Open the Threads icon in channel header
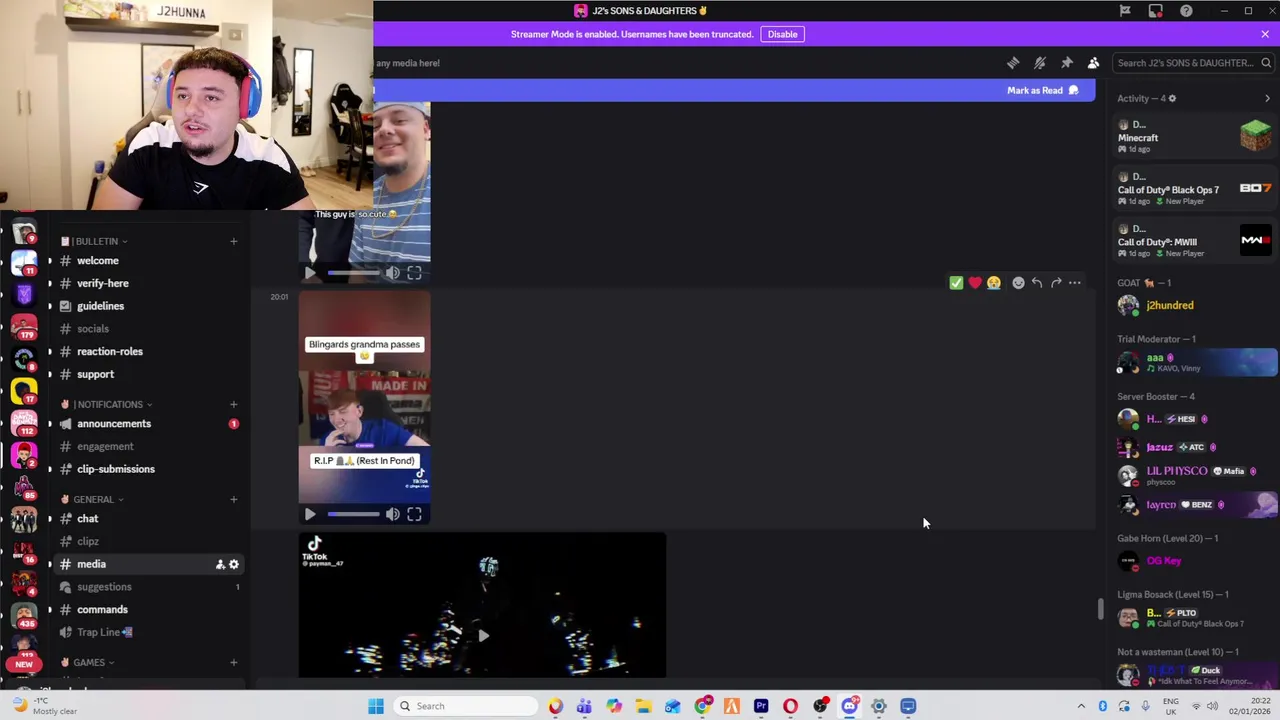Screen dimensions: 1280x720 tap(1013, 63)
